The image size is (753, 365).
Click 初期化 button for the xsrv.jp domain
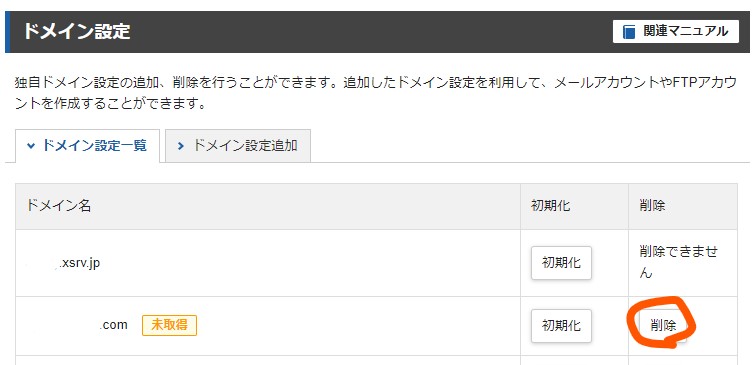tap(561, 263)
